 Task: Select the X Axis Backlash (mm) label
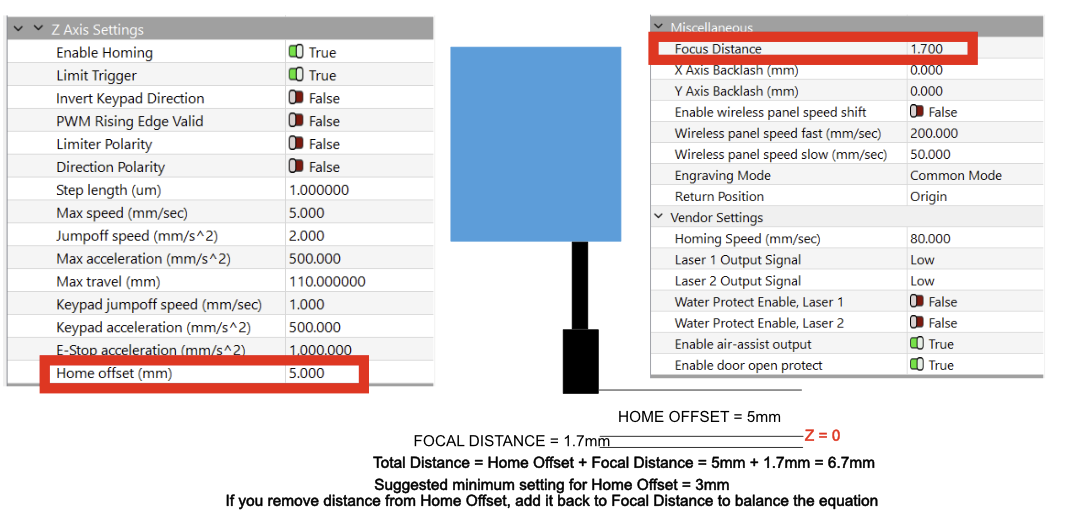[736, 70]
